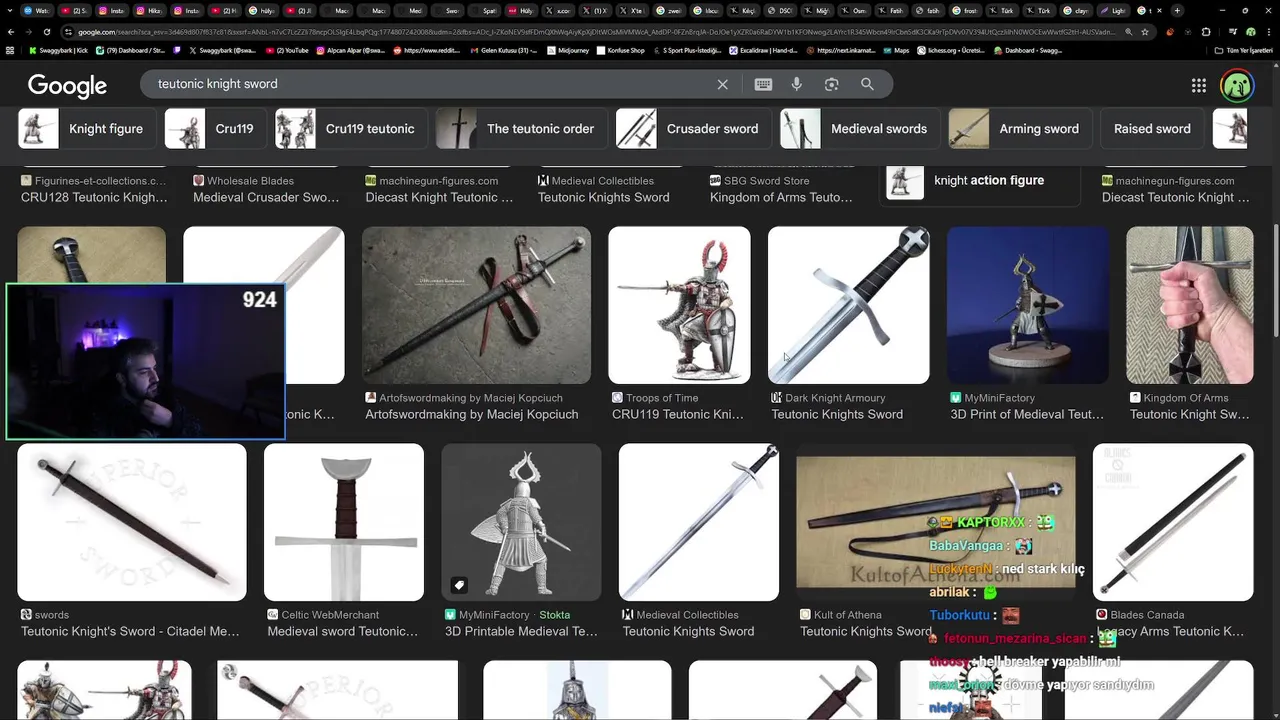Open Artofswordmaking by Maciej Kopciuch sword image
This screenshot has width=1280, height=720.
click(476, 305)
